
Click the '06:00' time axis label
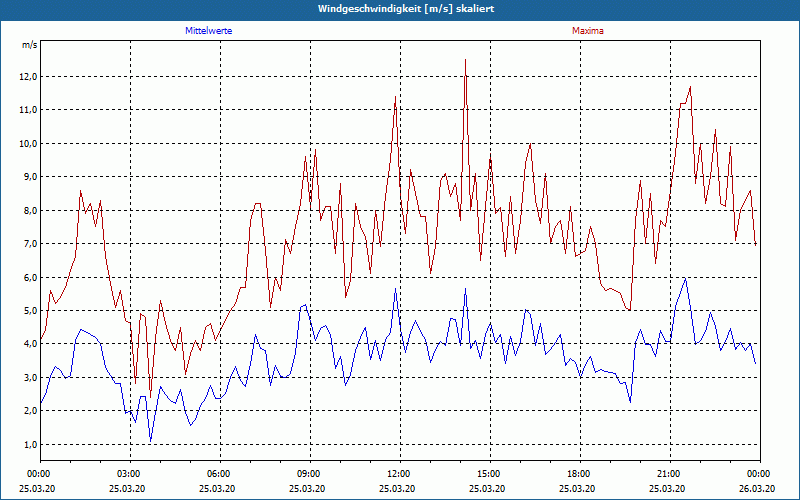220,474
